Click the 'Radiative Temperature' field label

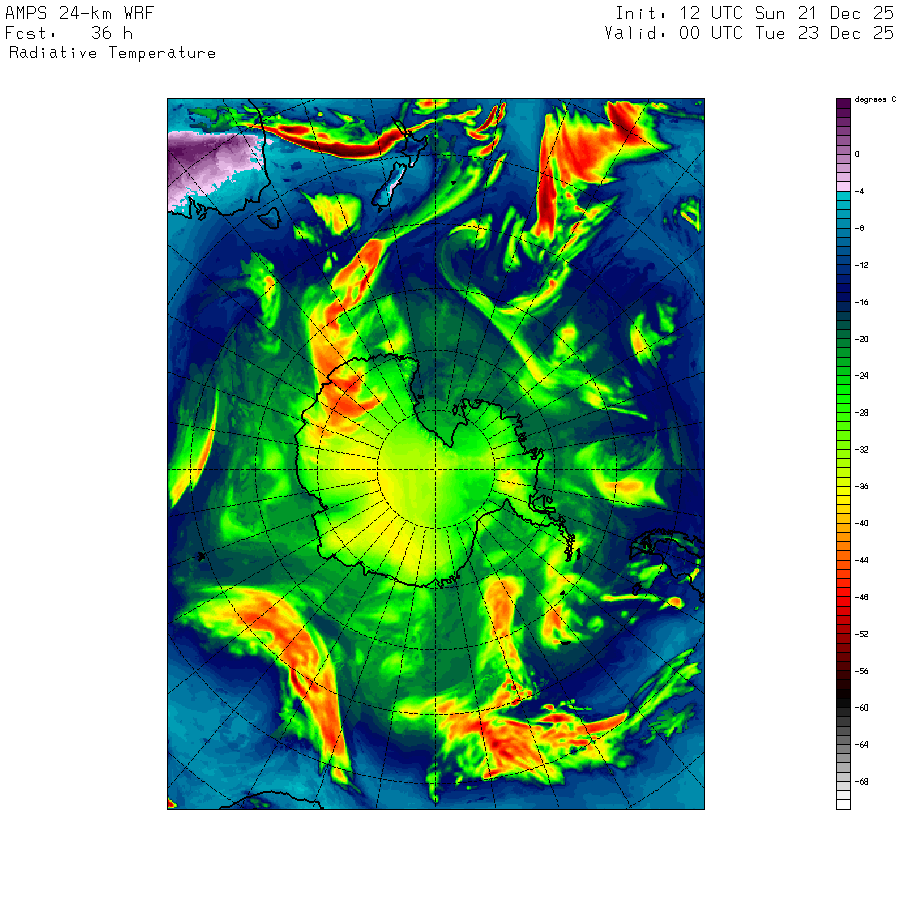tap(112, 53)
